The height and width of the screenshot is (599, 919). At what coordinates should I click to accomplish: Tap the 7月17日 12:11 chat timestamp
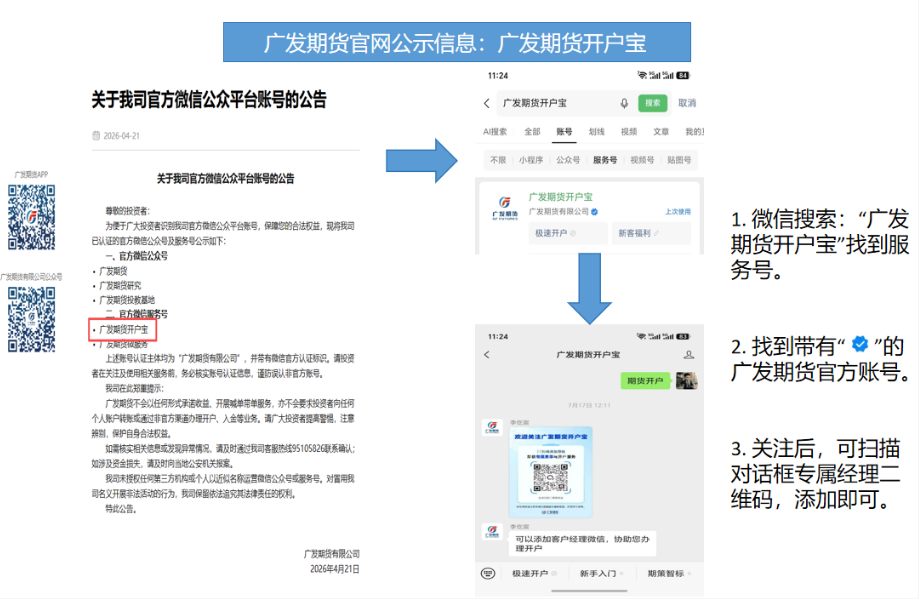589,405
